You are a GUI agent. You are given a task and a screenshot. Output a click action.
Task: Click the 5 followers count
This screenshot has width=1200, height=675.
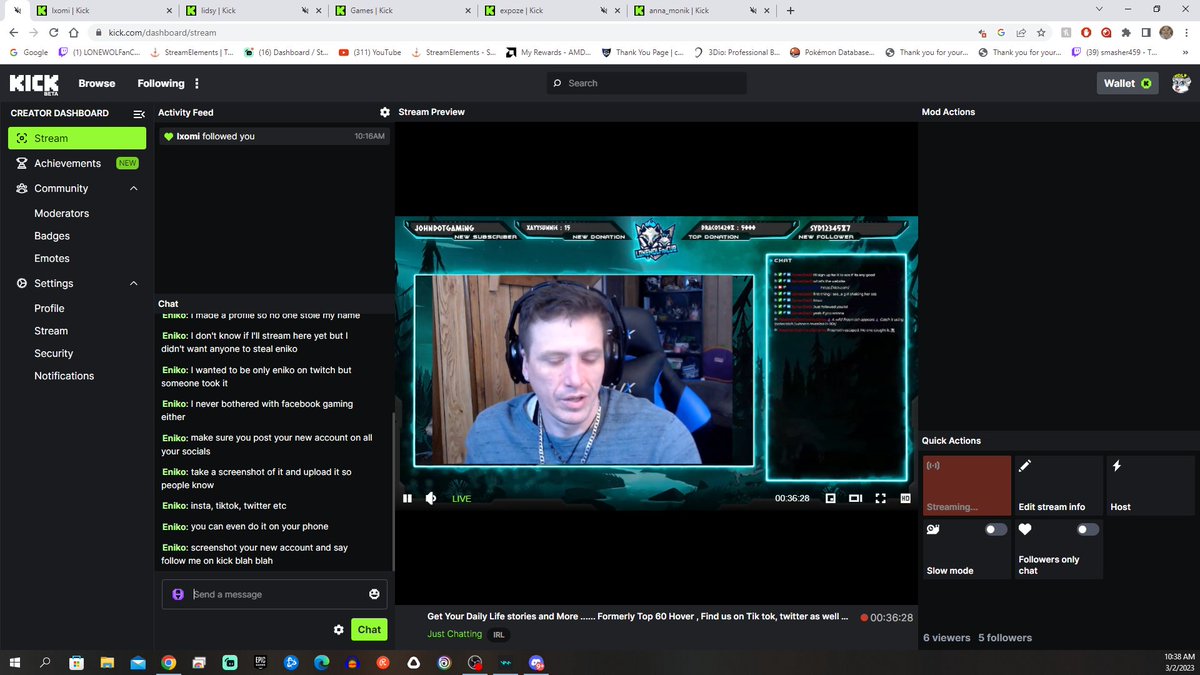pyautogui.click(x=1005, y=638)
